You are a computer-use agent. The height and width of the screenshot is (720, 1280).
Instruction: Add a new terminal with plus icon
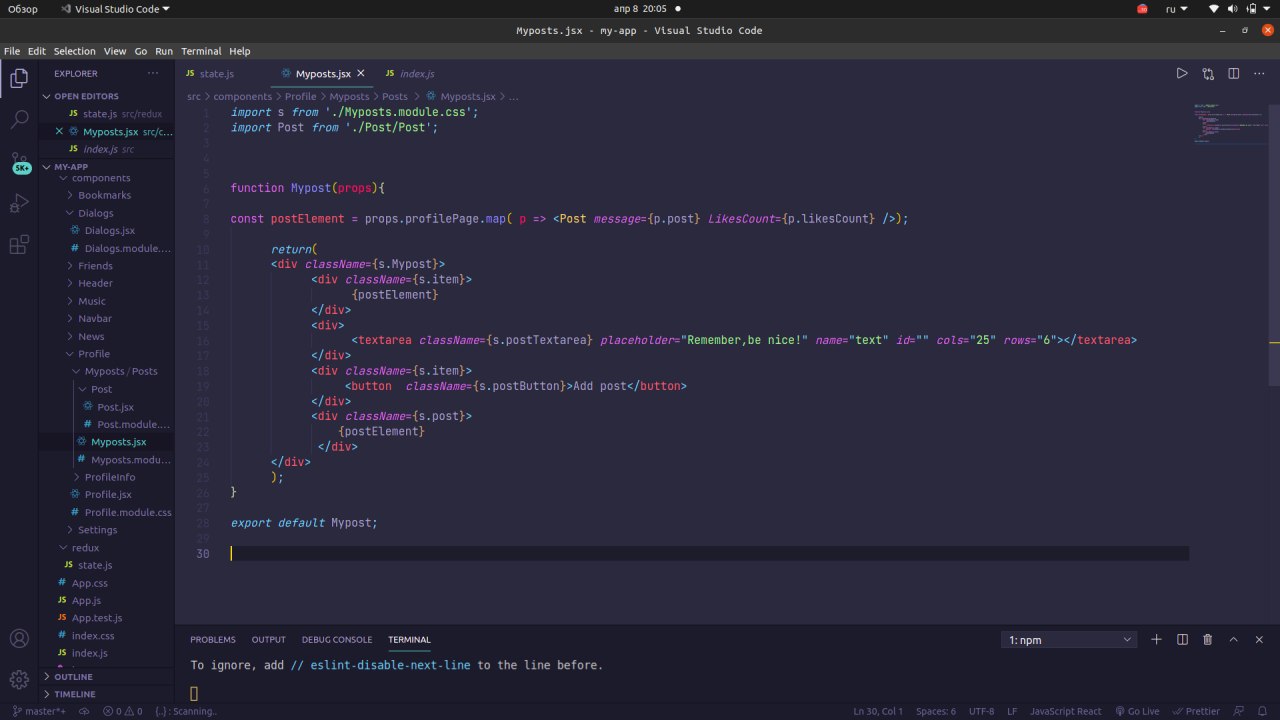[1156, 639]
